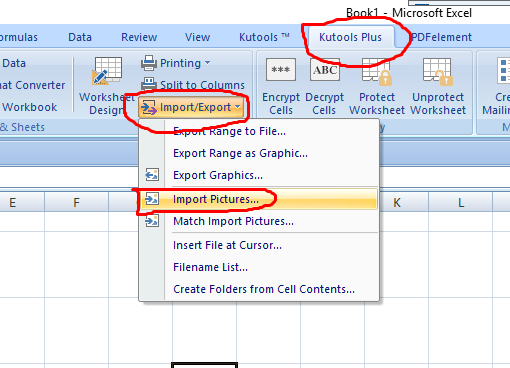510x368 pixels.
Task: Click the Unprotect Worksheet label
Action: (x=438, y=104)
